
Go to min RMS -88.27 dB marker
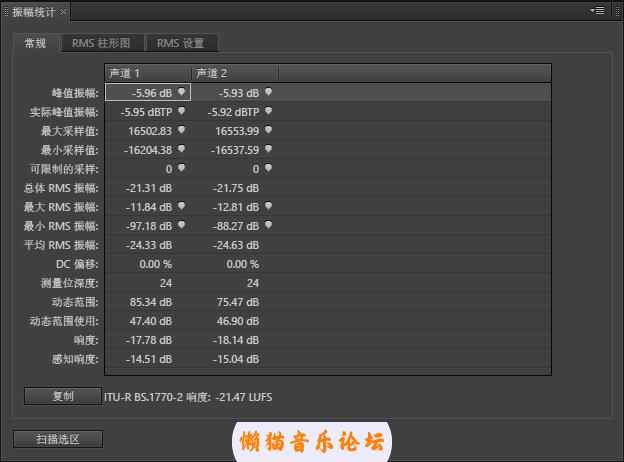click(x=269, y=225)
